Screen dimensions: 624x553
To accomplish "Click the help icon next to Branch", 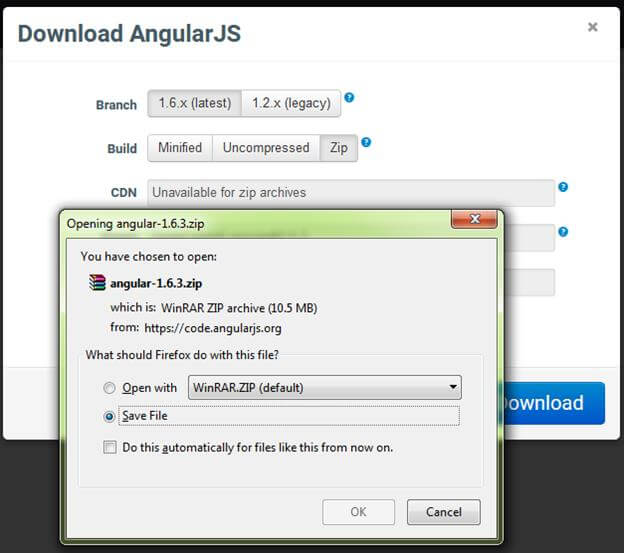I will tap(349, 97).
